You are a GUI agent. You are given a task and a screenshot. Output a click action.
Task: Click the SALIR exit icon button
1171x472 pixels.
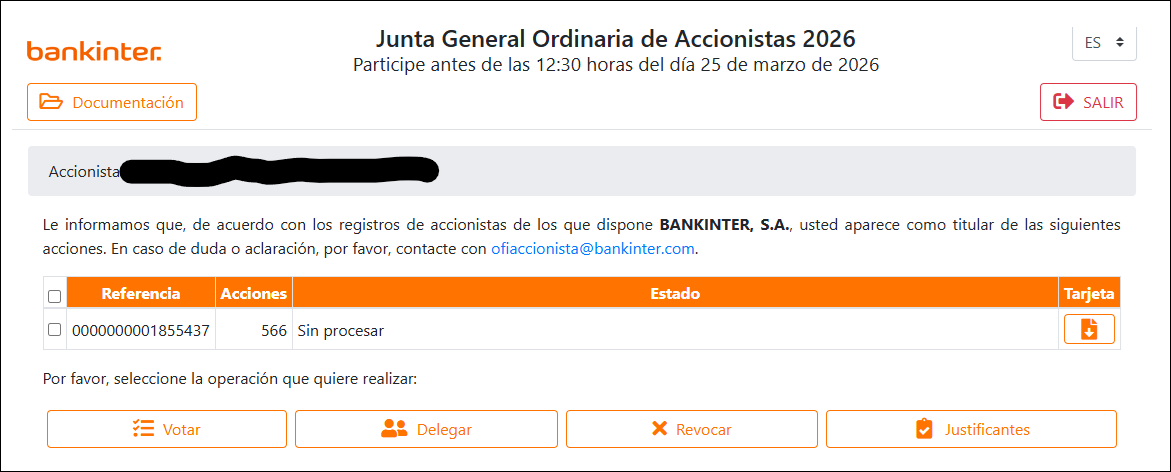[1088, 102]
